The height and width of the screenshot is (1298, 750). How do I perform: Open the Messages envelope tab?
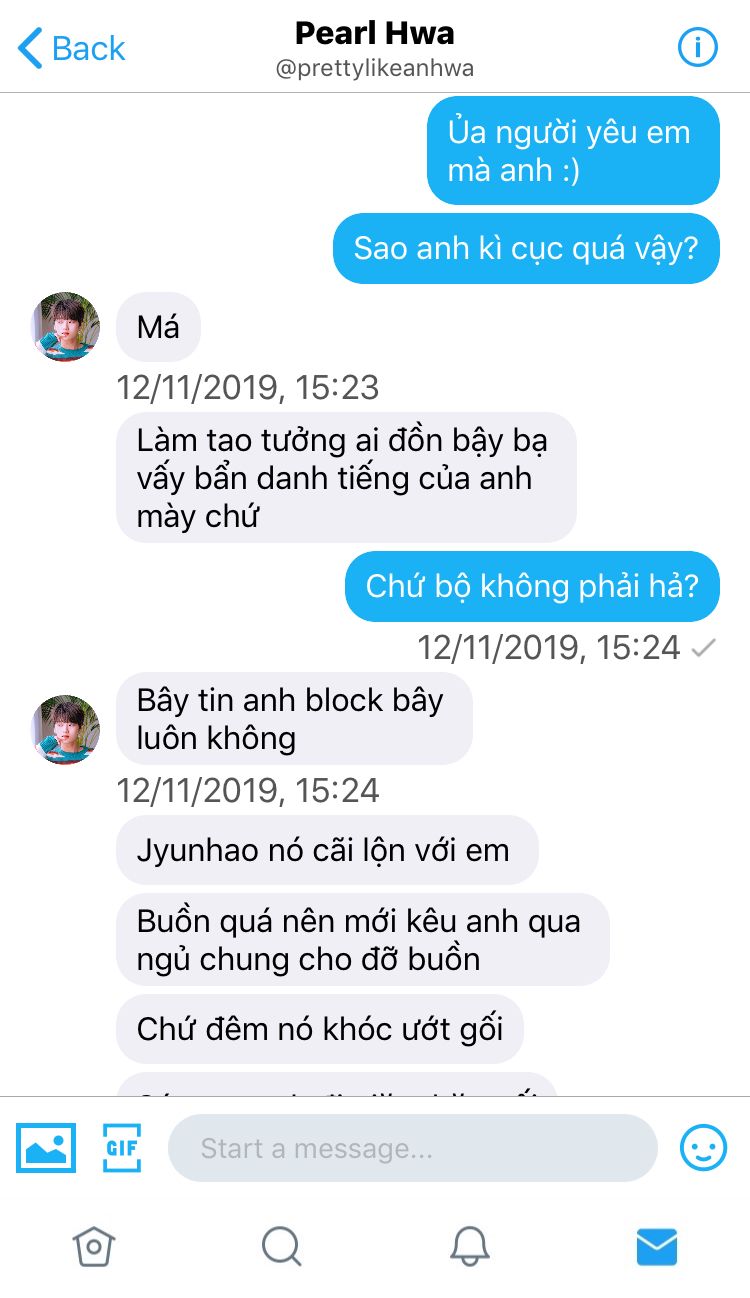pyautogui.click(x=657, y=1246)
